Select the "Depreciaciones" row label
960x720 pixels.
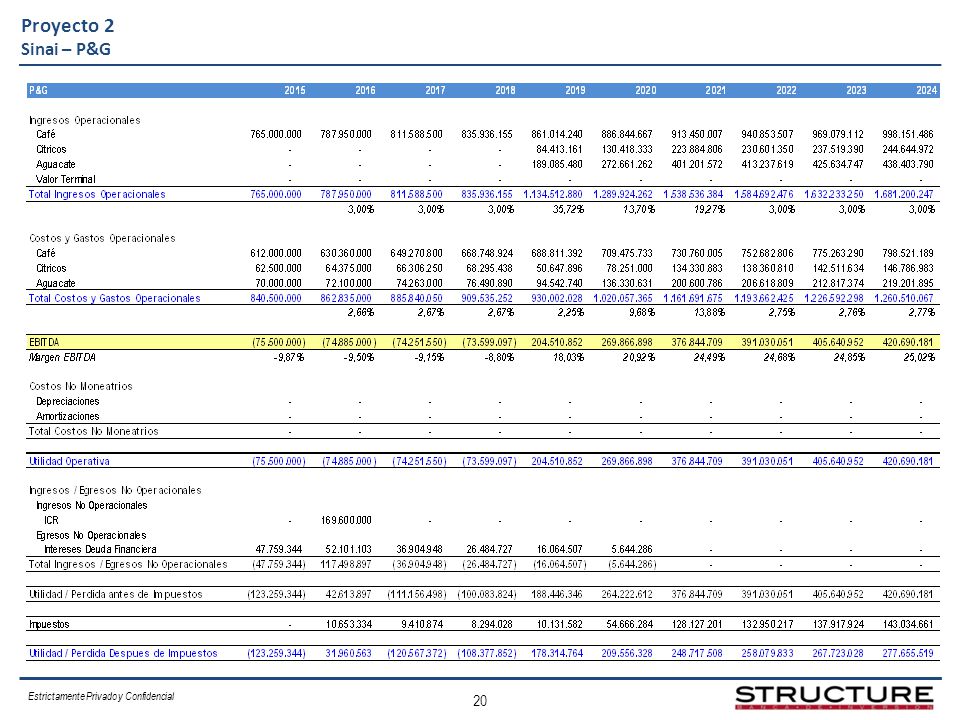click(x=67, y=401)
